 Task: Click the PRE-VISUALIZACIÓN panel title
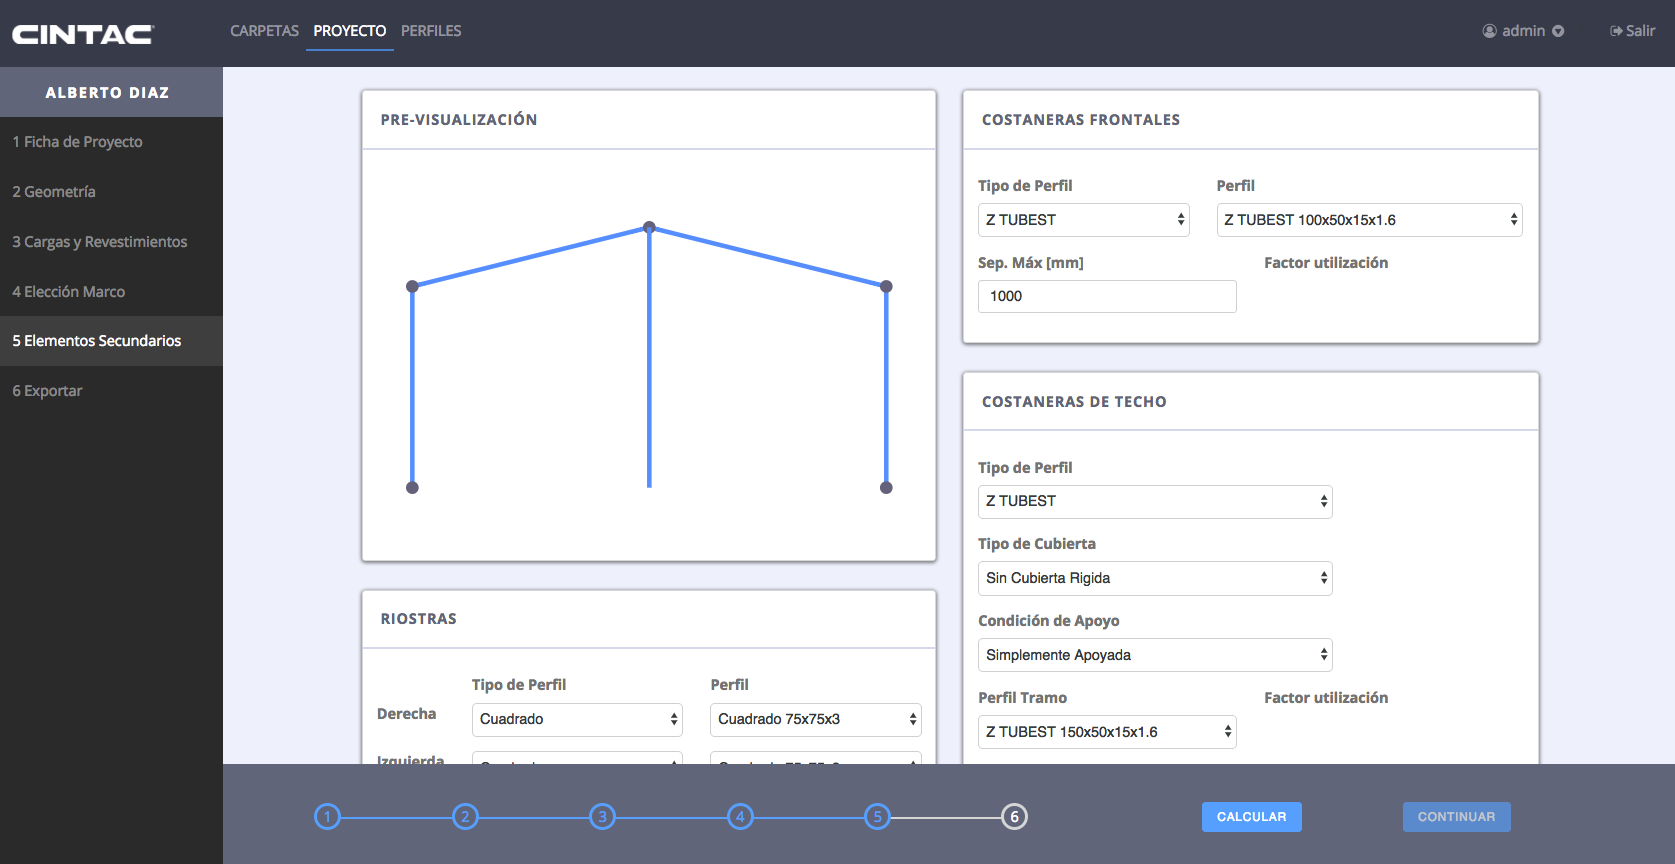click(x=459, y=120)
